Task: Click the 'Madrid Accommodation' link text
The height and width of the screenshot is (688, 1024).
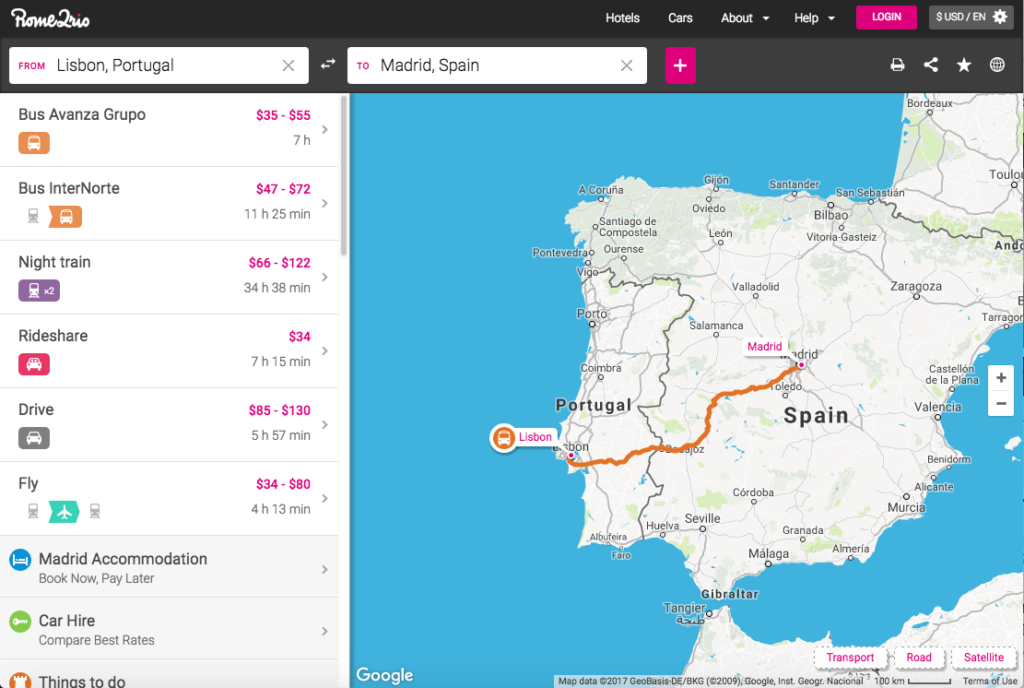Action: point(123,559)
